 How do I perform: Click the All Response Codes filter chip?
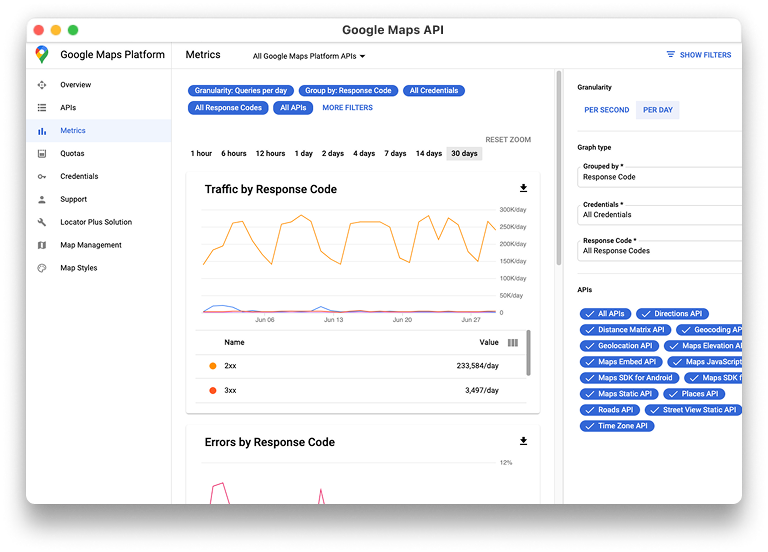(228, 108)
